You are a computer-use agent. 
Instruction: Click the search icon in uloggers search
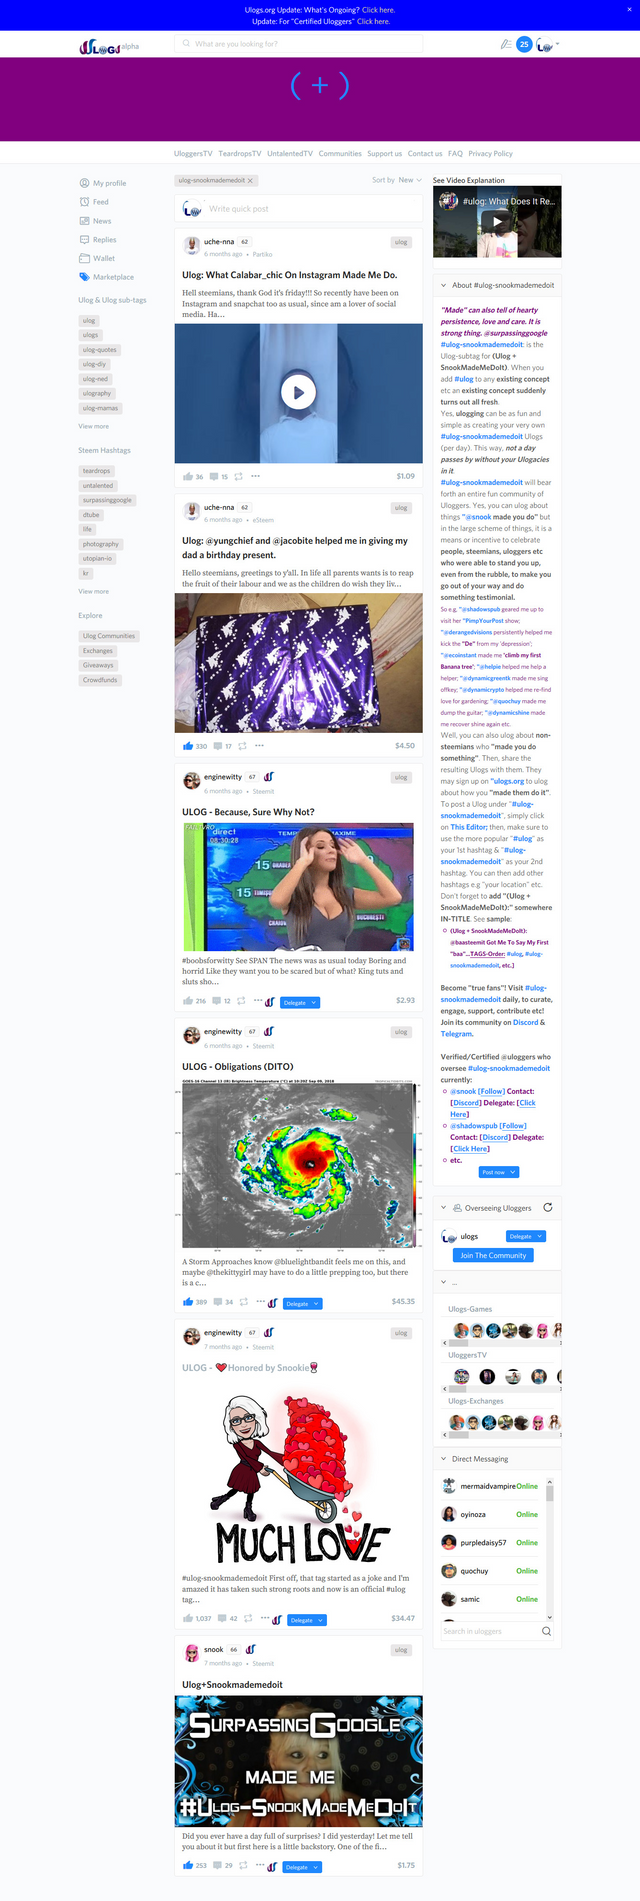tap(546, 1631)
